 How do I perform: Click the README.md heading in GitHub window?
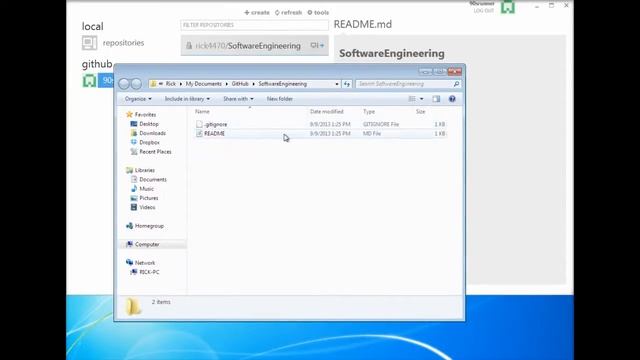362,24
